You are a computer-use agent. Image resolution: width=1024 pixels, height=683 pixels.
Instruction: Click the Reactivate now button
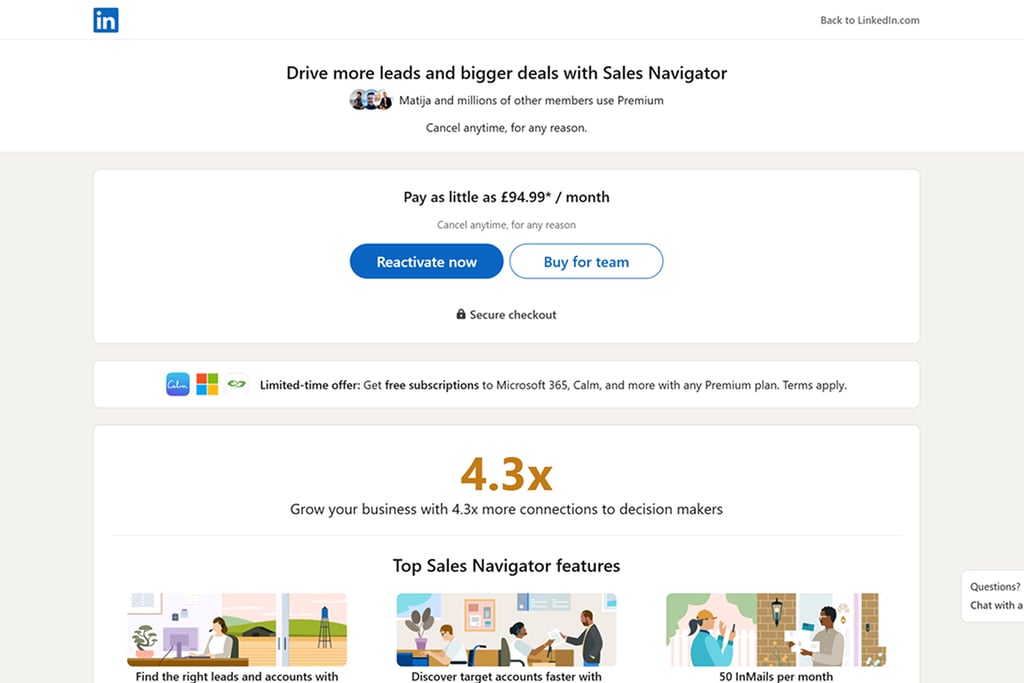click(x=426, y=262)
